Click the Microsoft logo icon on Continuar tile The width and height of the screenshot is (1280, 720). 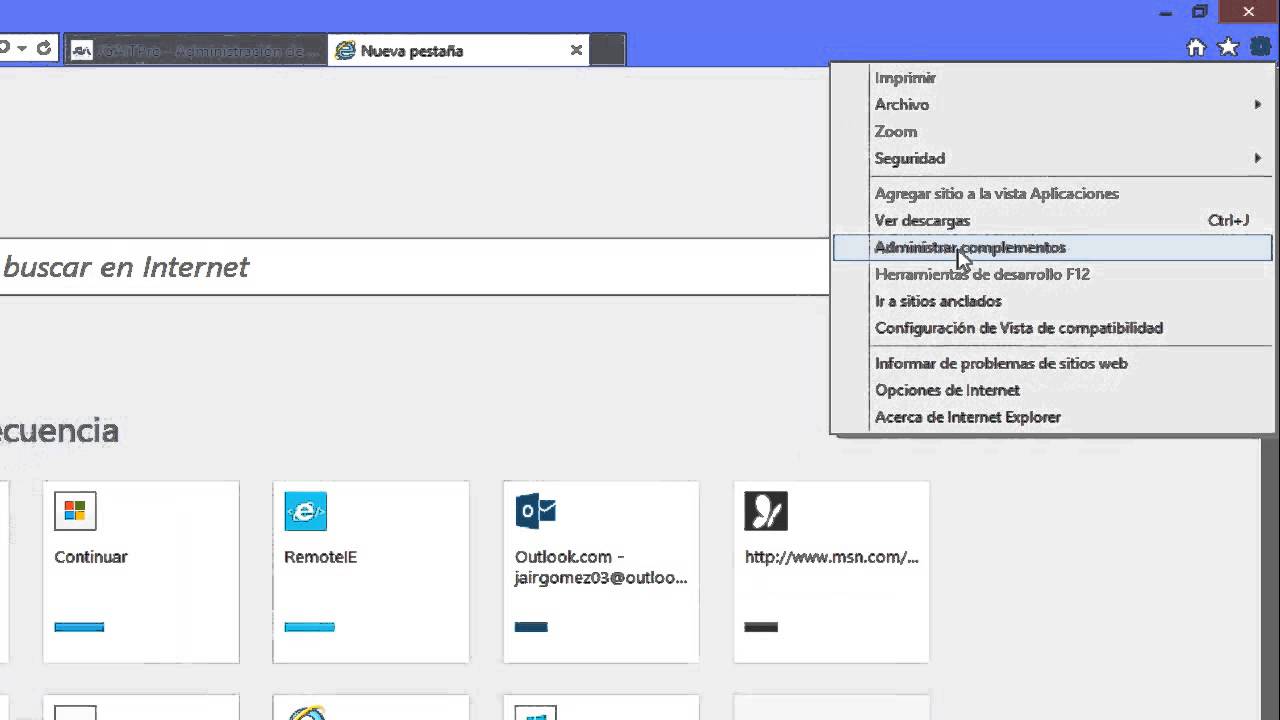pos(75,511)
